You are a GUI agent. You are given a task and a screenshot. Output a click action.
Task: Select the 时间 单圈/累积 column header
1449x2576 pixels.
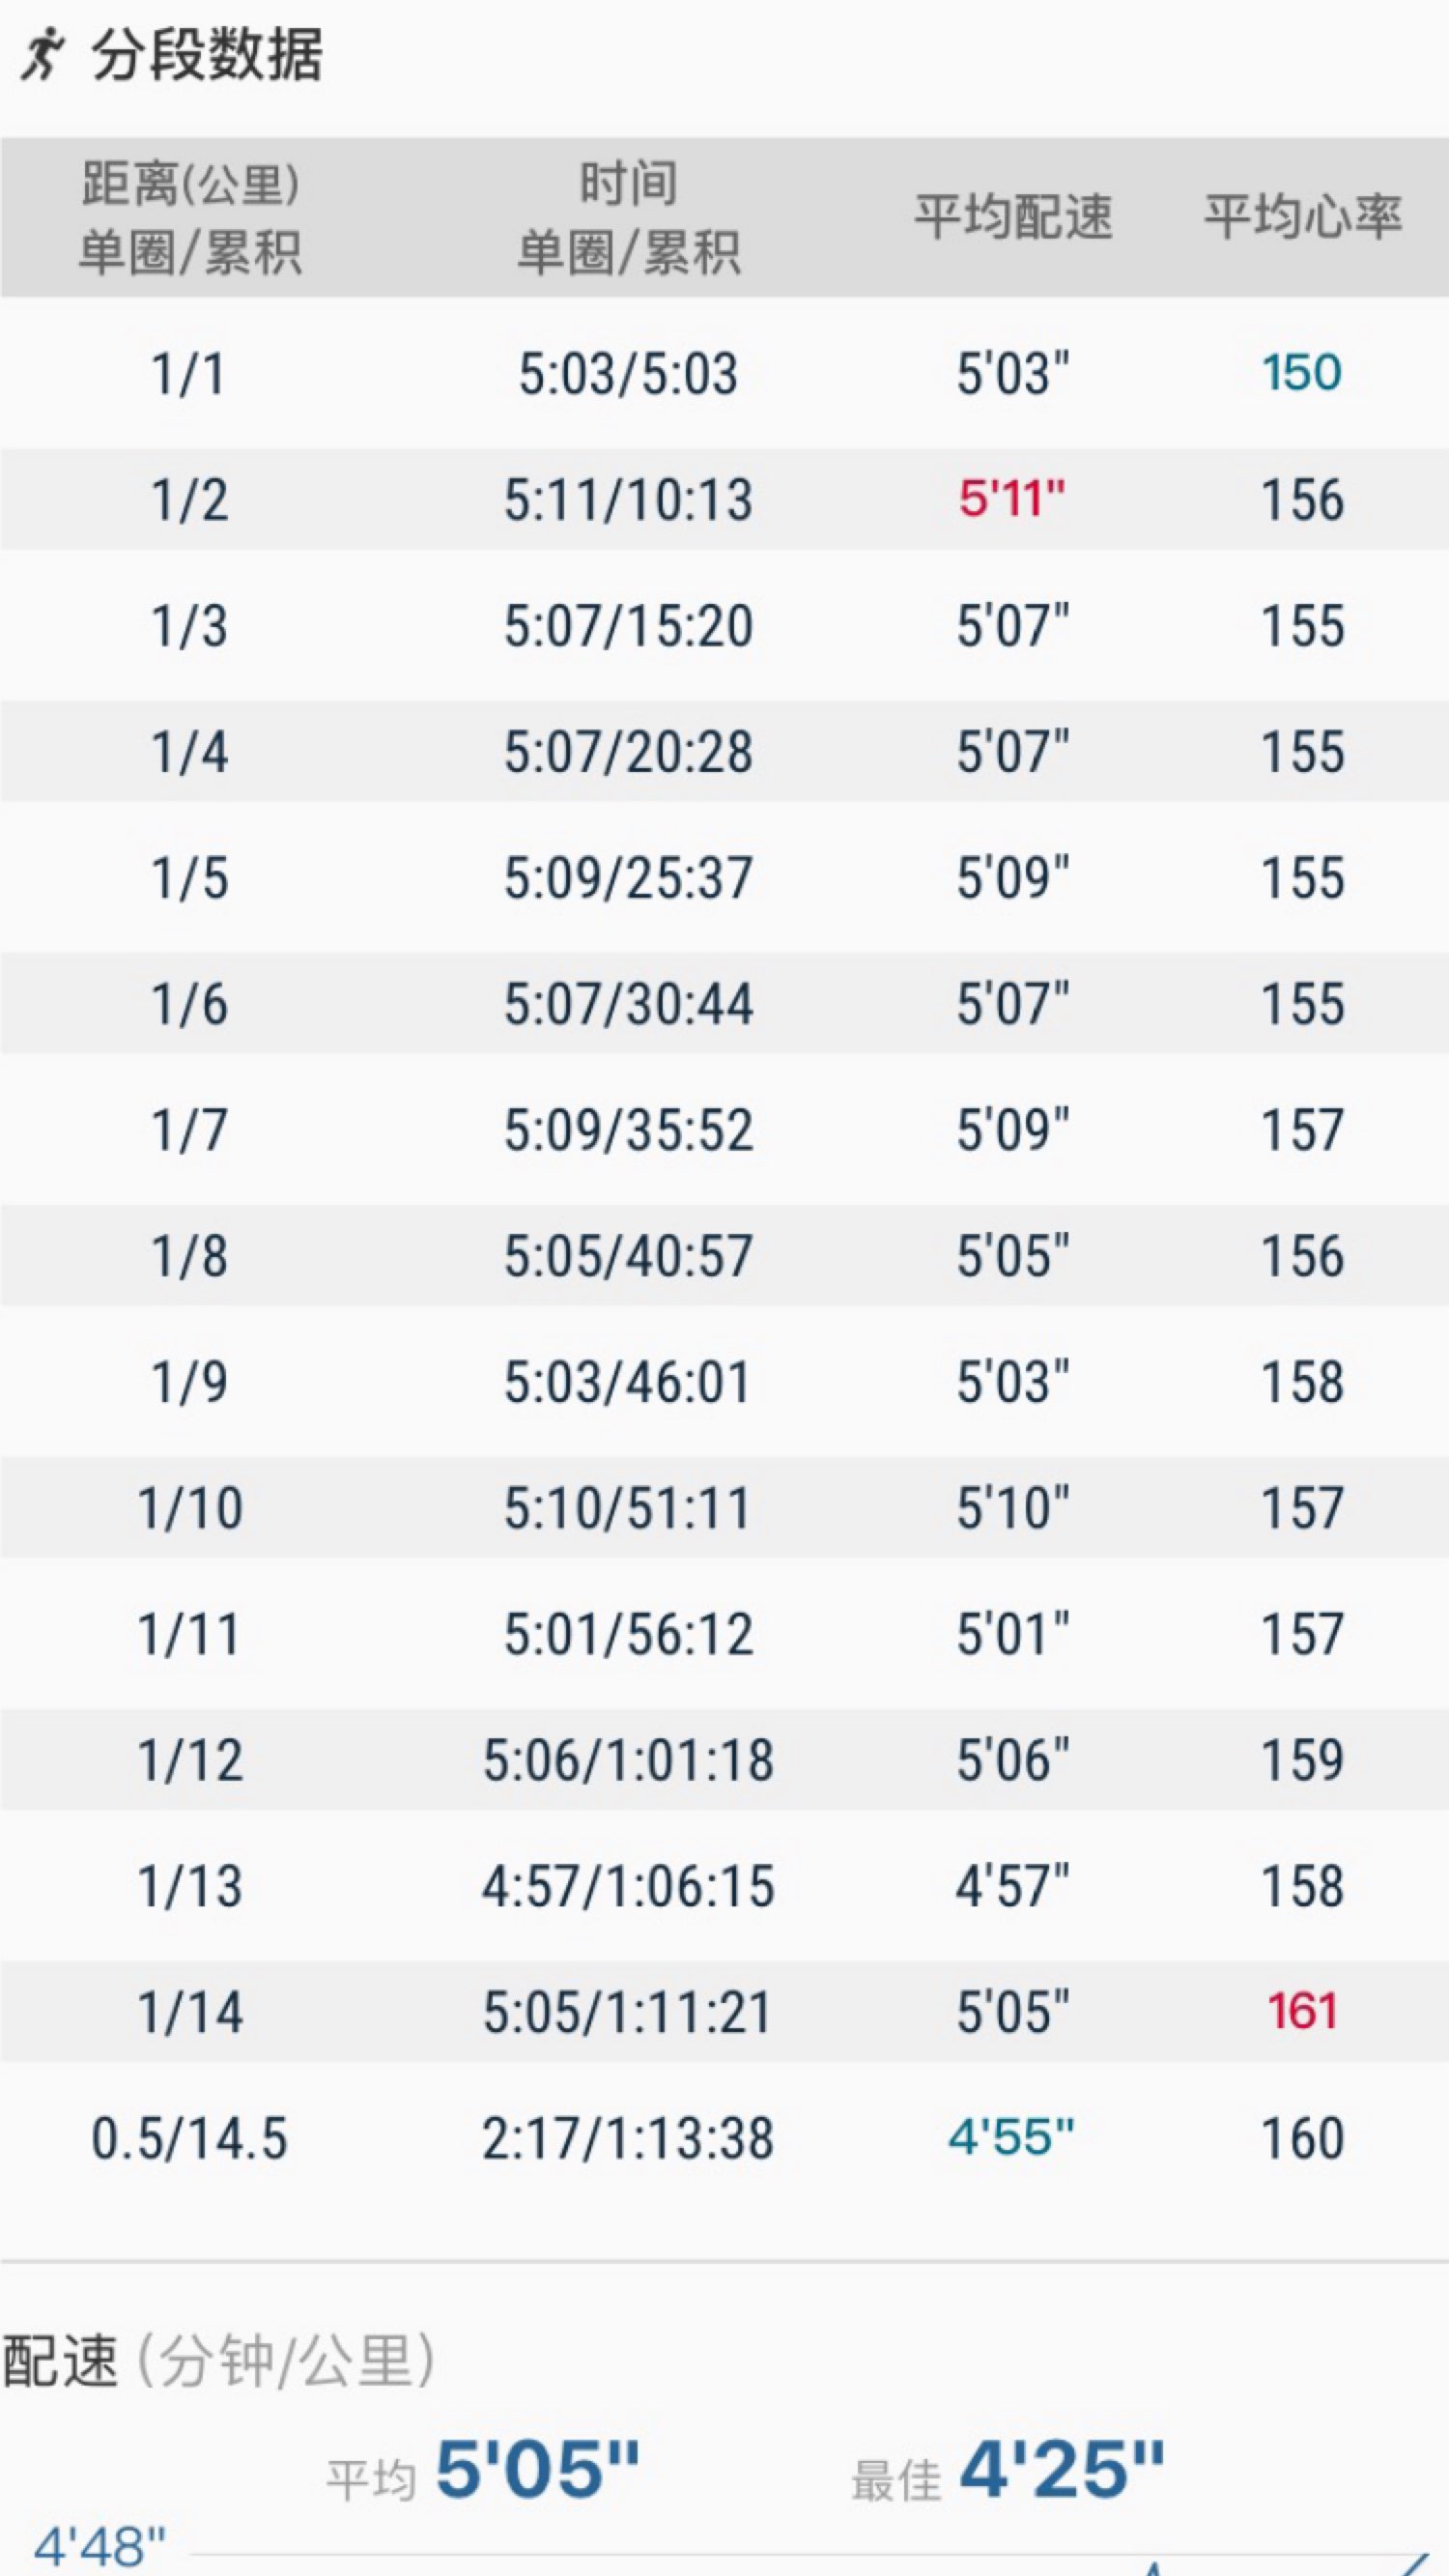[628, 217]
